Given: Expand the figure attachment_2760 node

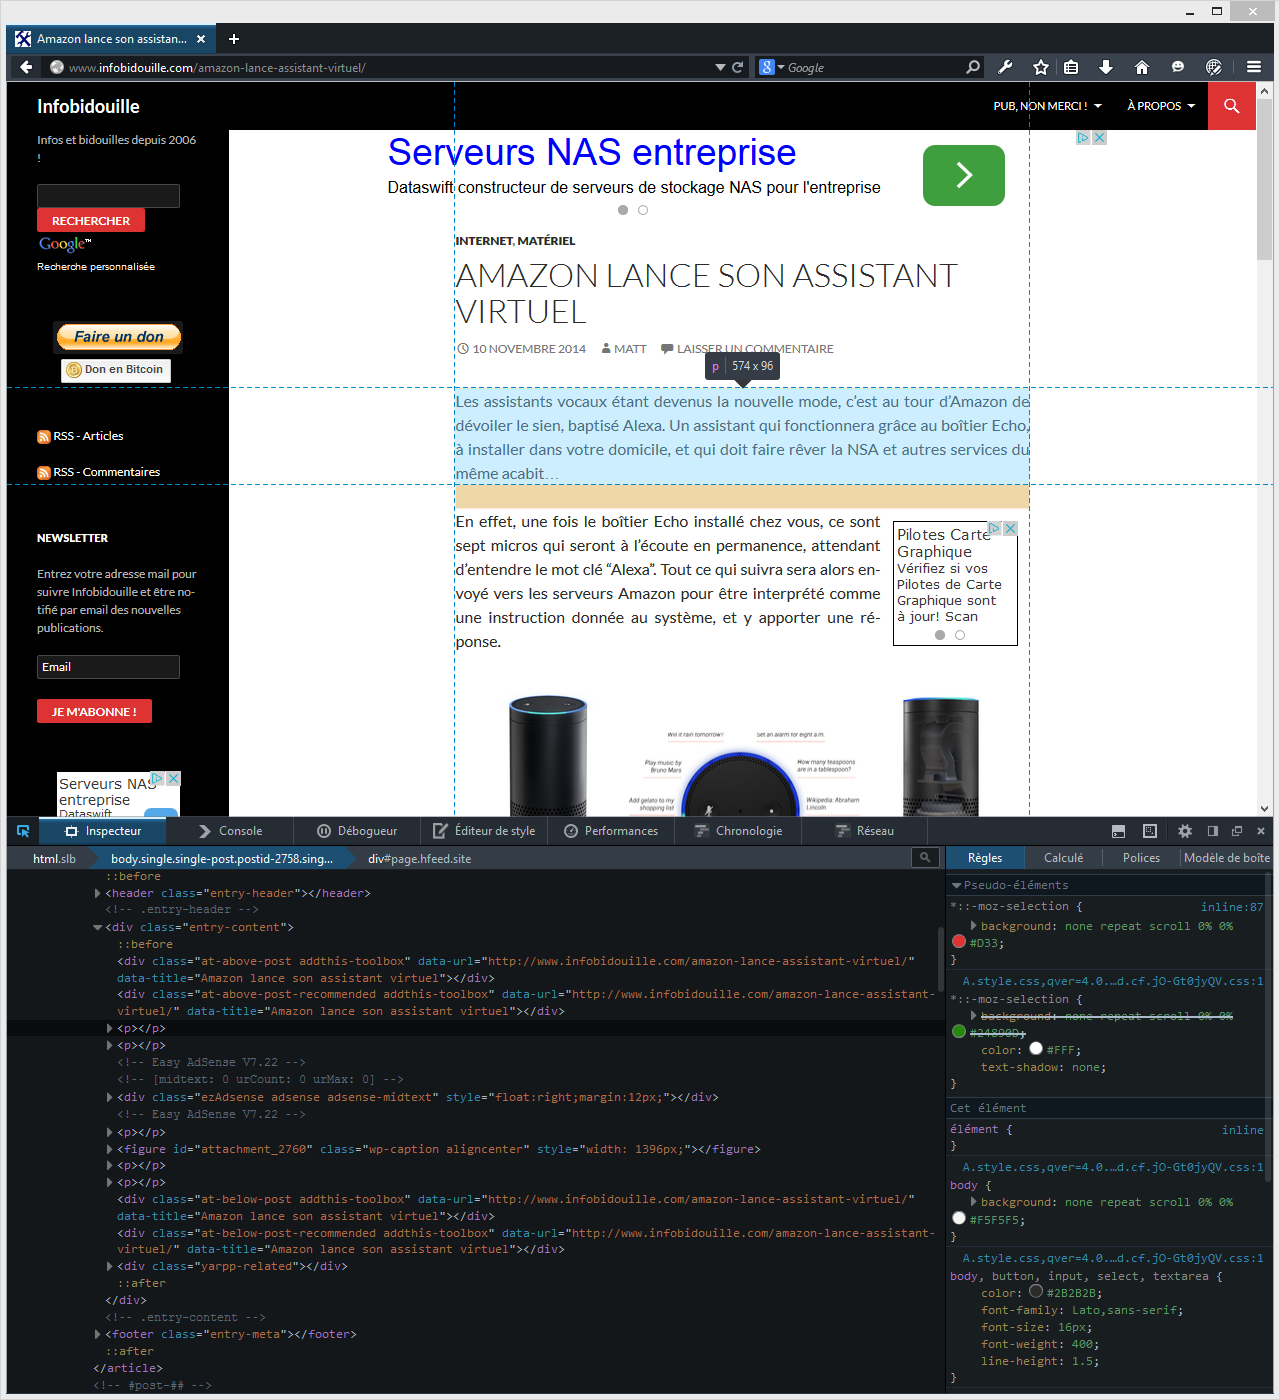Looking at the screenshot, I should click(x=109, y=1149).
